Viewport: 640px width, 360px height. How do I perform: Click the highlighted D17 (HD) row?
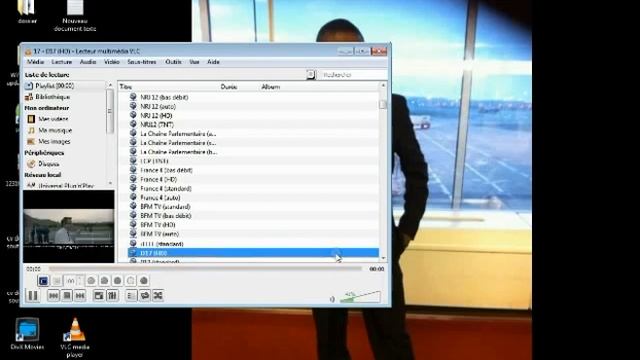click(x=253, y=253)
